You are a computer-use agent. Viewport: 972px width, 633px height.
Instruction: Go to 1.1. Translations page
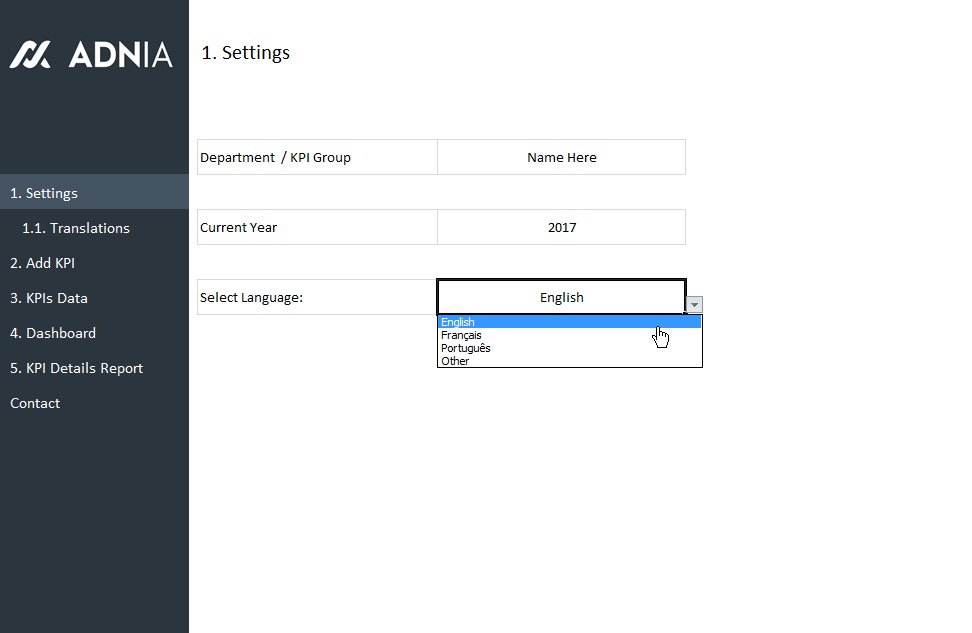(x=76, y=228)
